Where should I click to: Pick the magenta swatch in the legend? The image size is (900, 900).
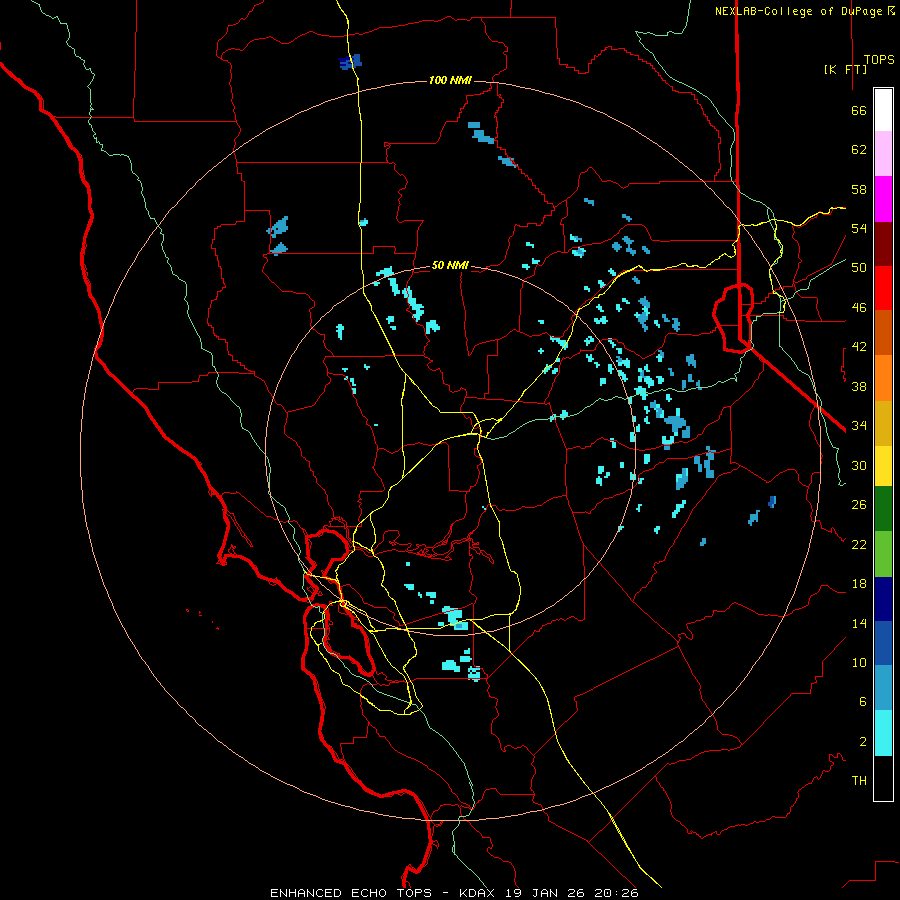click(883, 199)
